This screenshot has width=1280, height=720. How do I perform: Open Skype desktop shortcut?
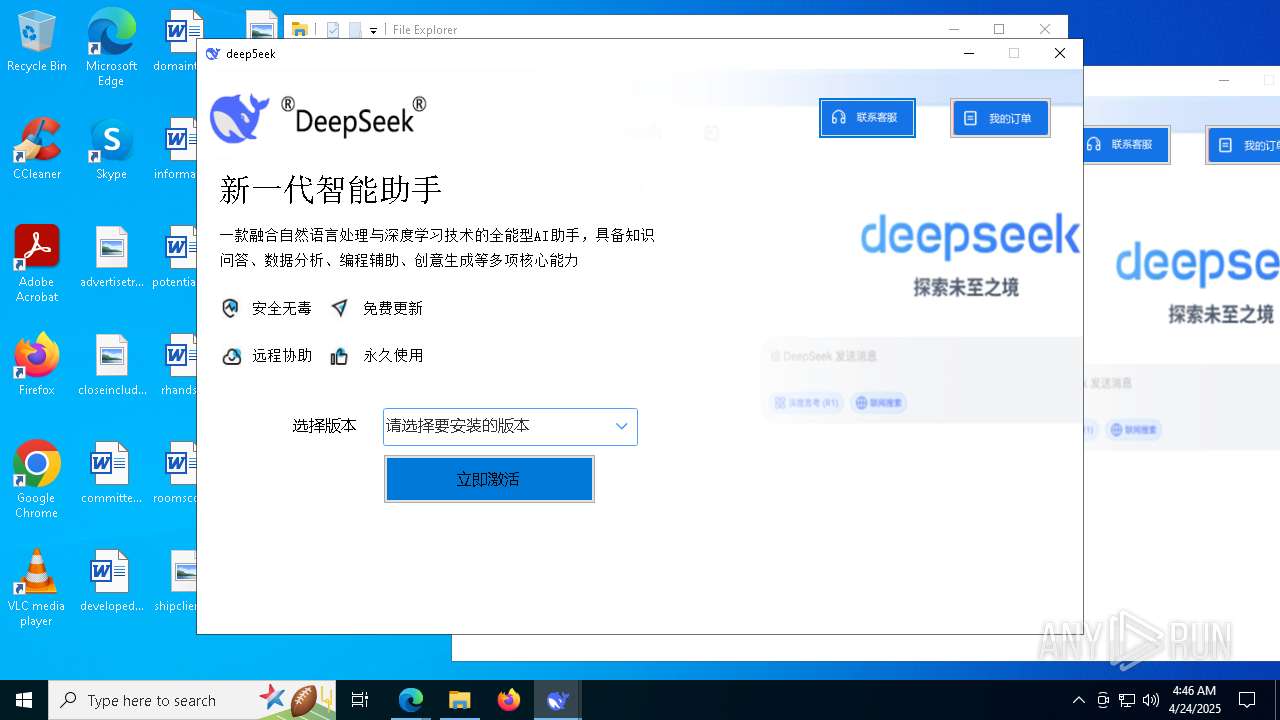point(111,149)
